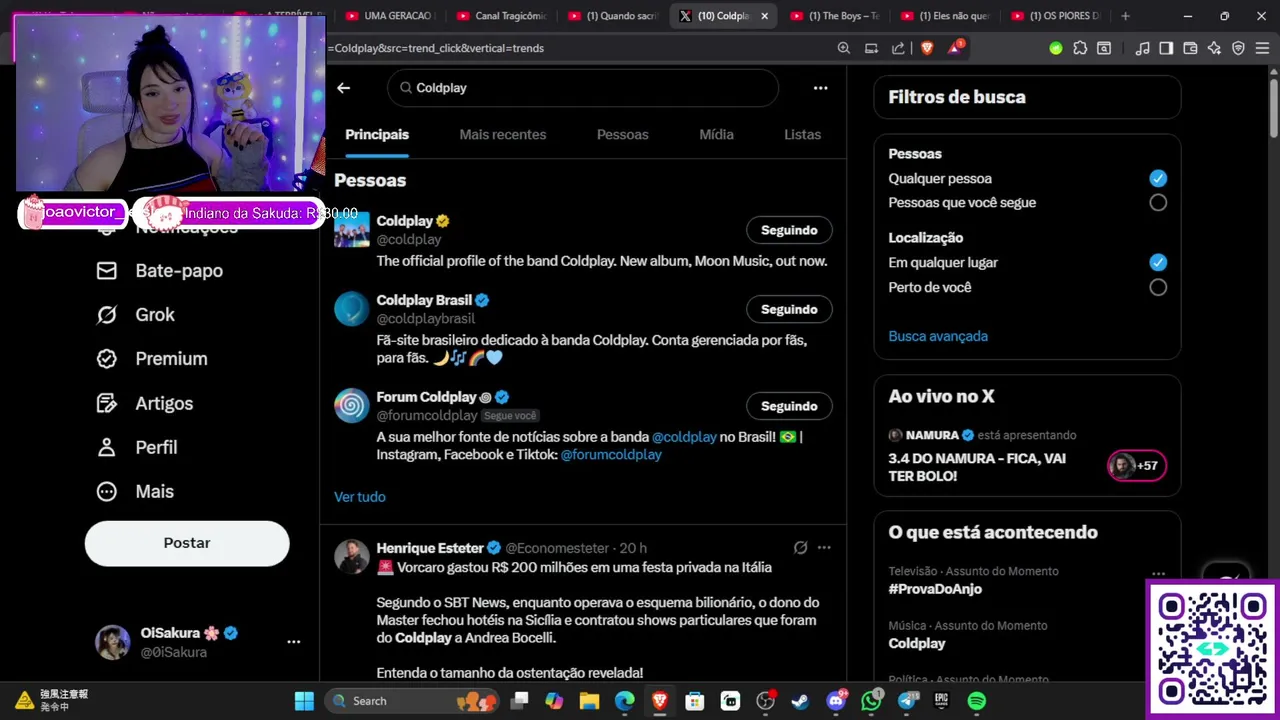Open NAMURA live broadcast card
The width and height of the screenshot is (1280, 720).
pyautogui.click(x=1027, y=456)
